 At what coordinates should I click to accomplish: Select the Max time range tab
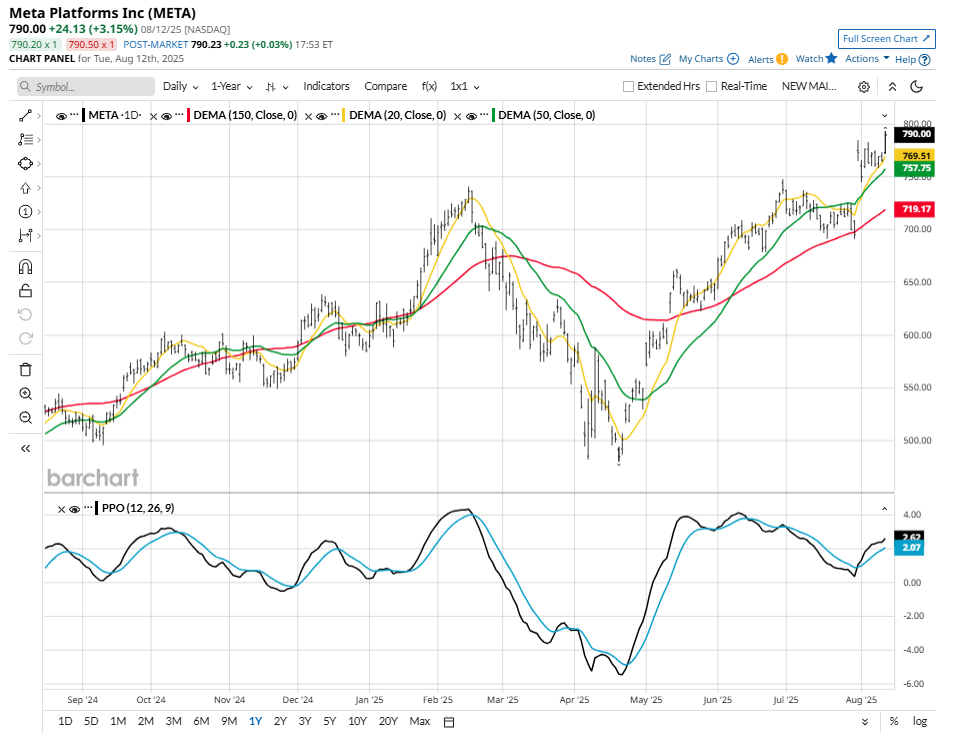point(420,722)
